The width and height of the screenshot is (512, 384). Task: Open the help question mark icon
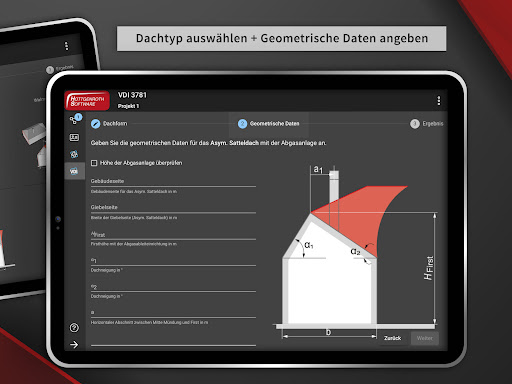[x=74, y=328]
